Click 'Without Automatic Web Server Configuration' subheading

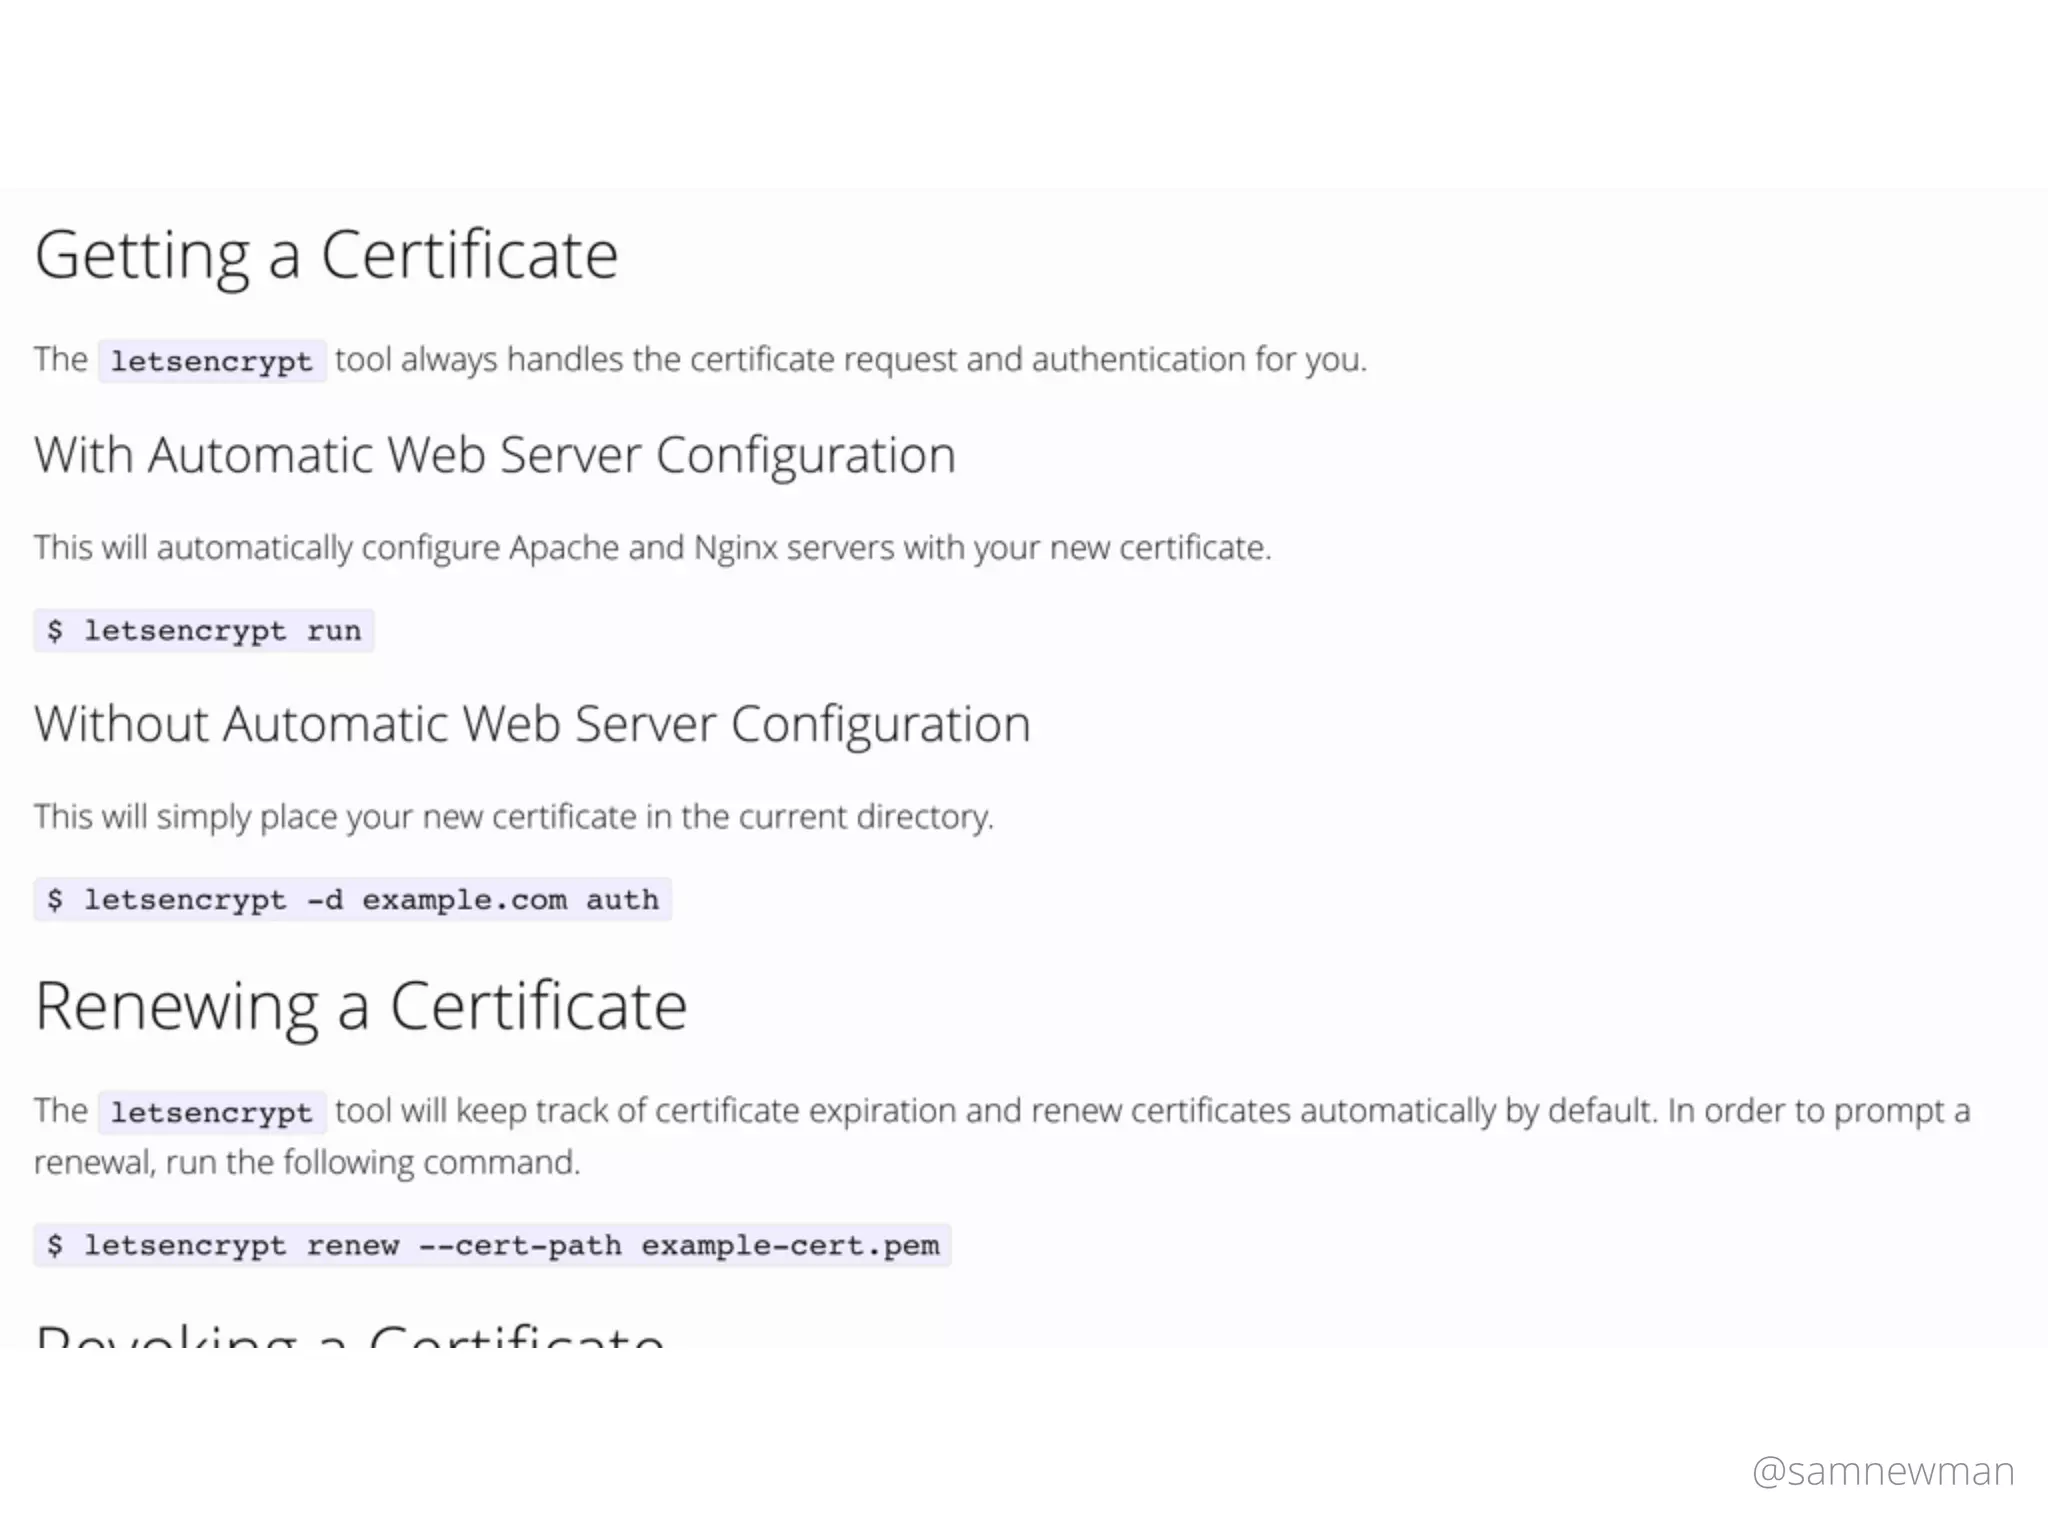[x=532, y=724]
